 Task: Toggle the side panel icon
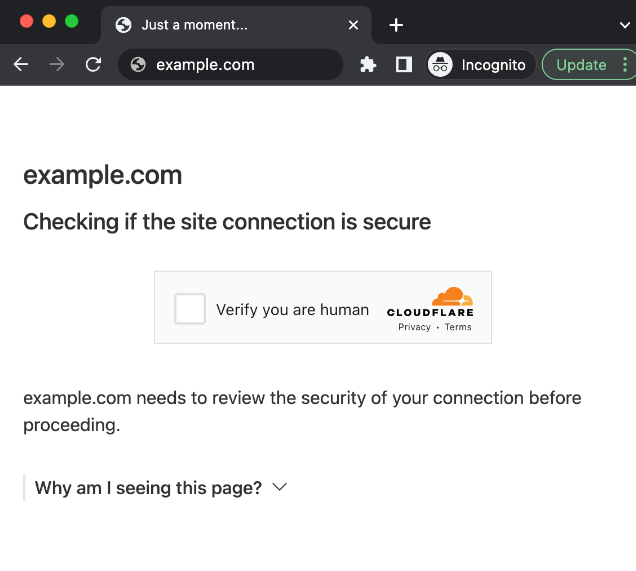coord(403,65)
